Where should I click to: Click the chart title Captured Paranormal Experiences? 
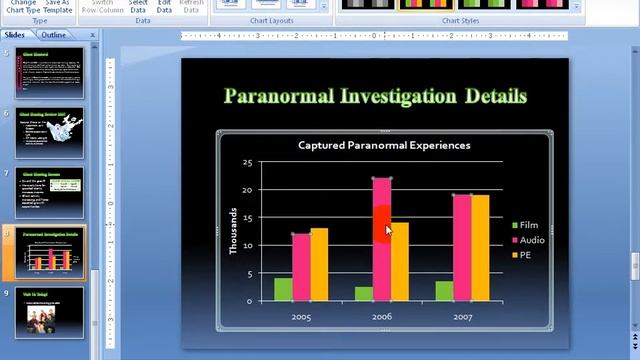(x=384, y=145)
